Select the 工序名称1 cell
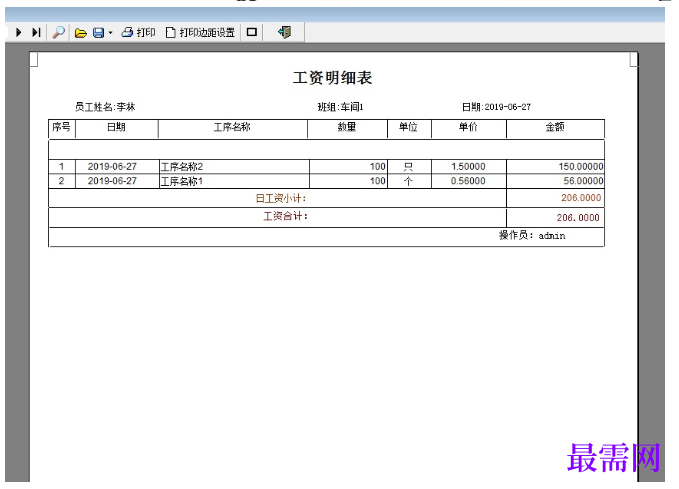Image resolution: width=679 pixels, height=489 pixels. pyautogui.click(x=234, y=181)
